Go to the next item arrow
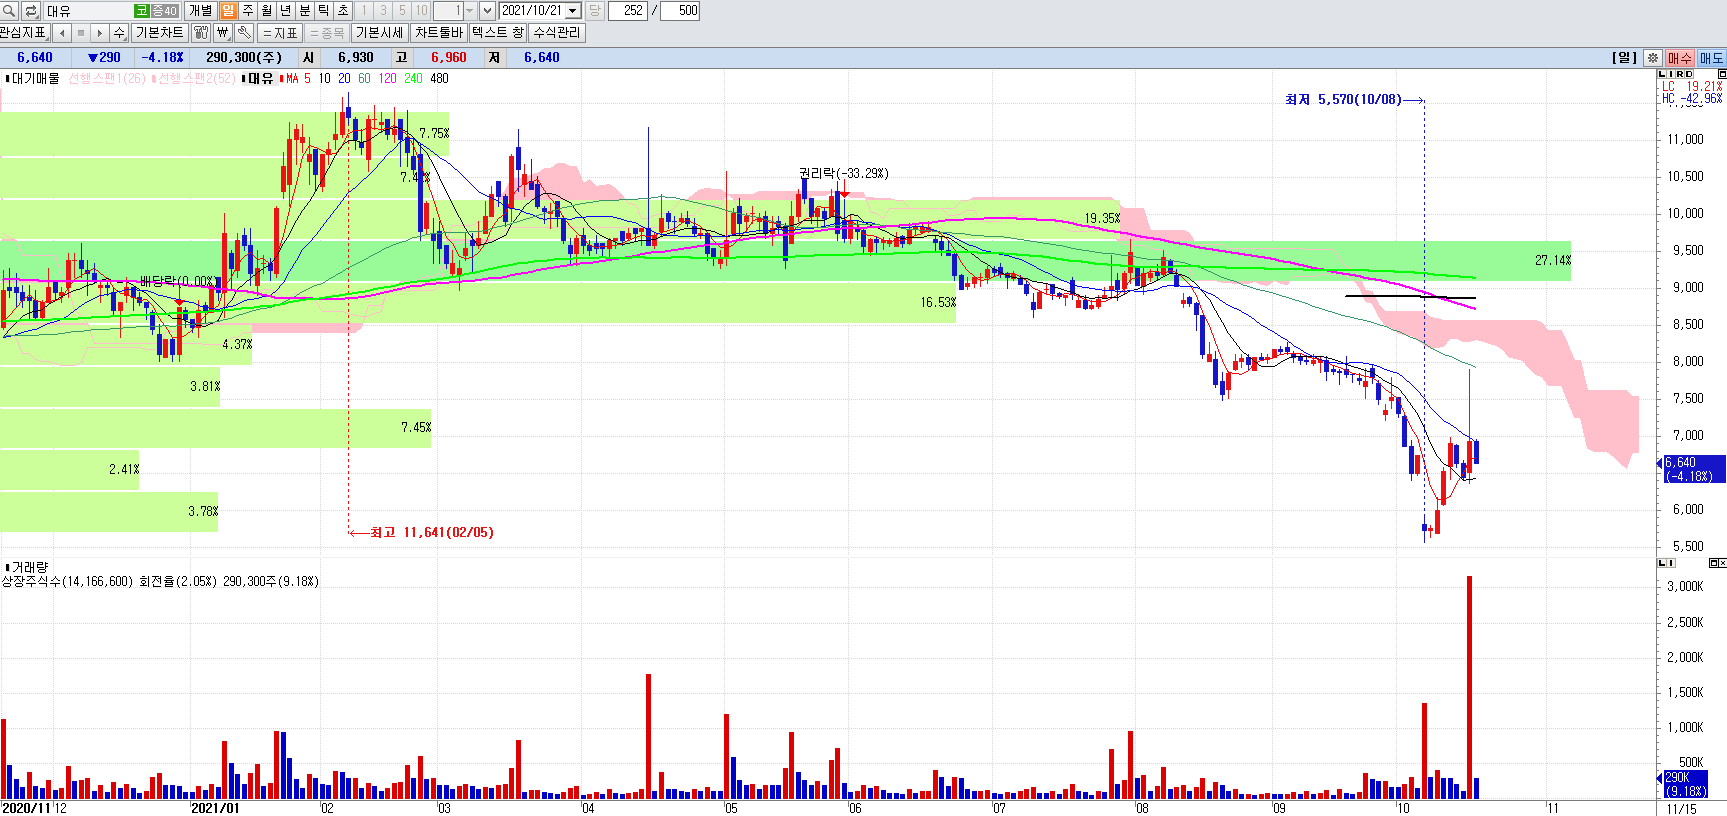 [x=99, y=32]
